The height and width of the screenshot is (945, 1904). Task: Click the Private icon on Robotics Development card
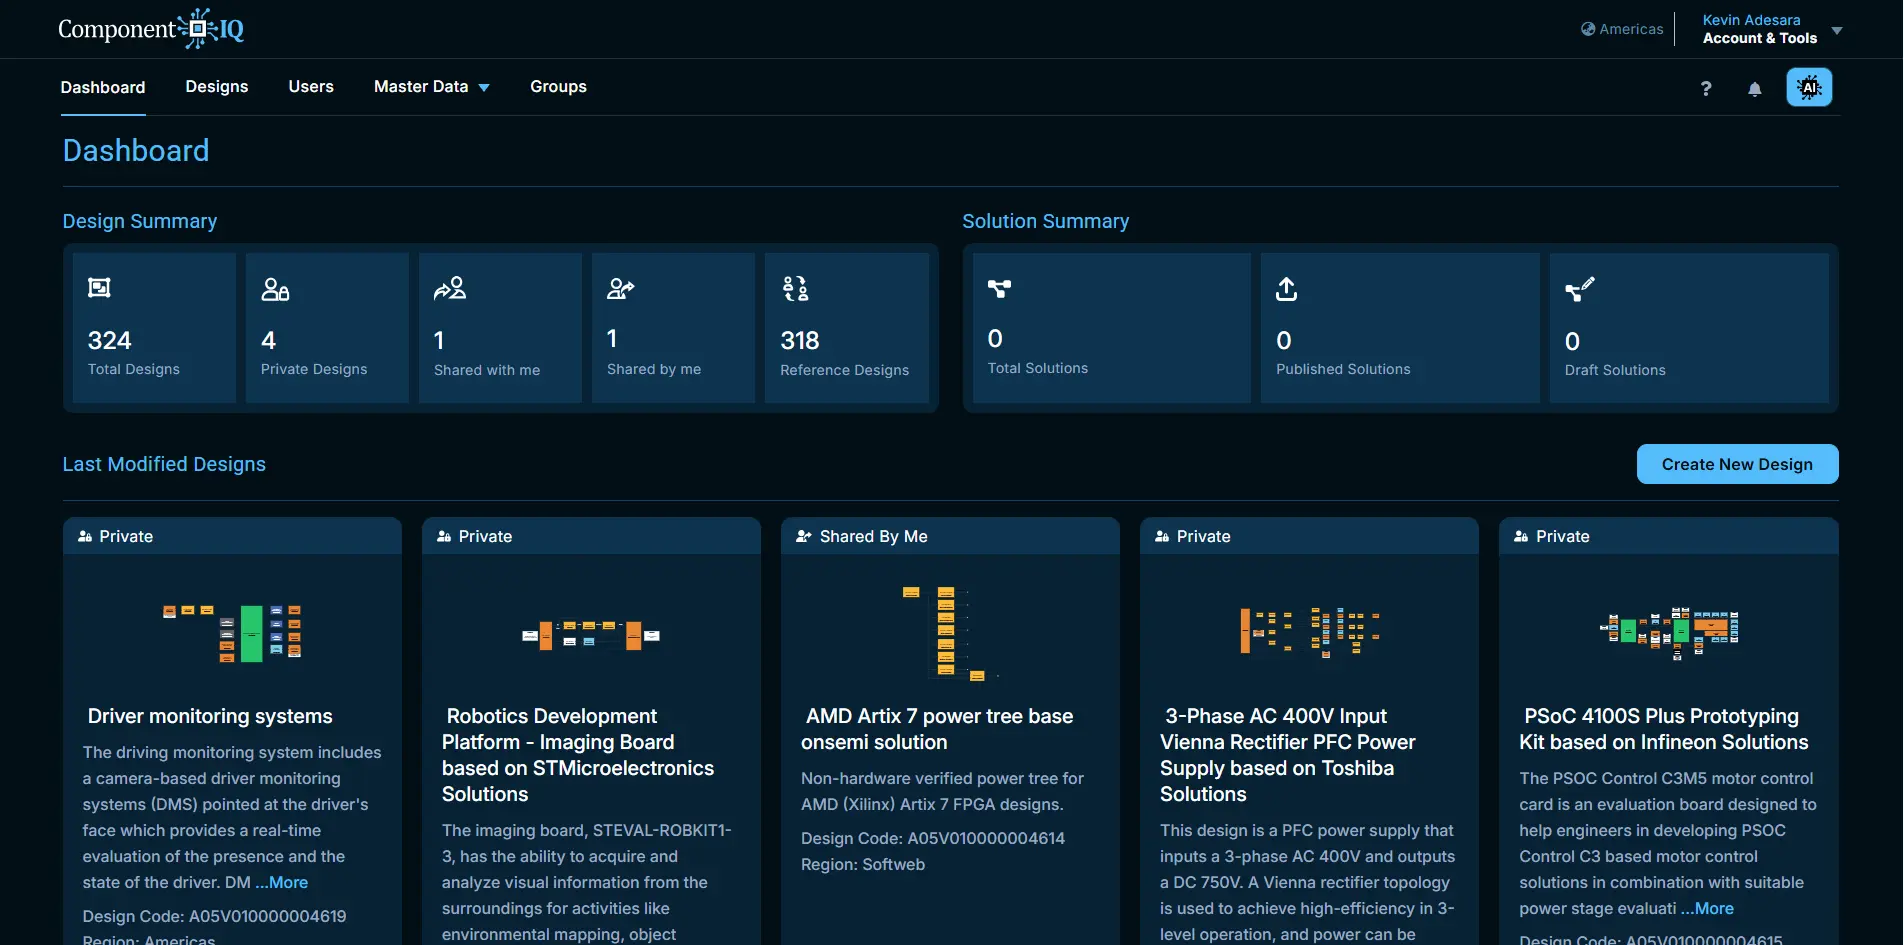pyautogui.click(x=444, y=537)
